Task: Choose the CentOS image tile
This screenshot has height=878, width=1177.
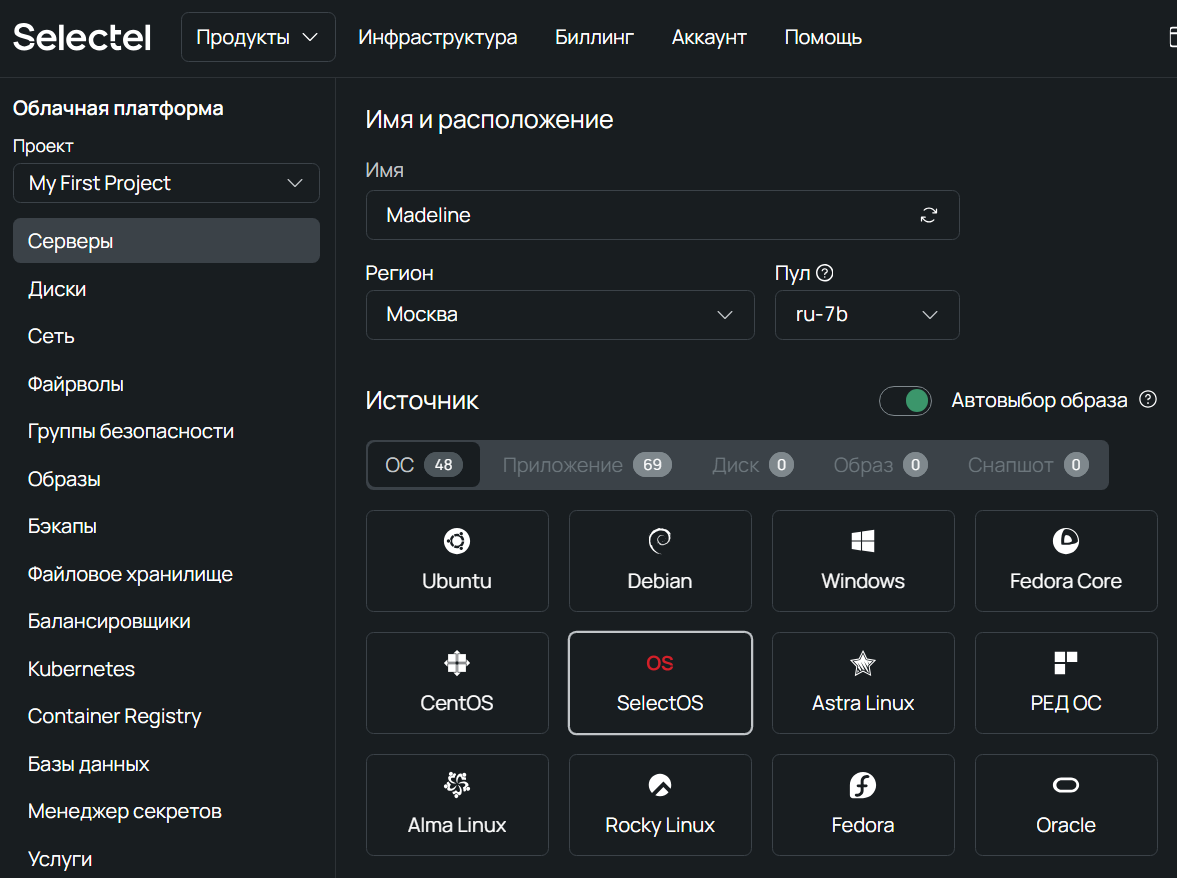Action: [457, 683]
